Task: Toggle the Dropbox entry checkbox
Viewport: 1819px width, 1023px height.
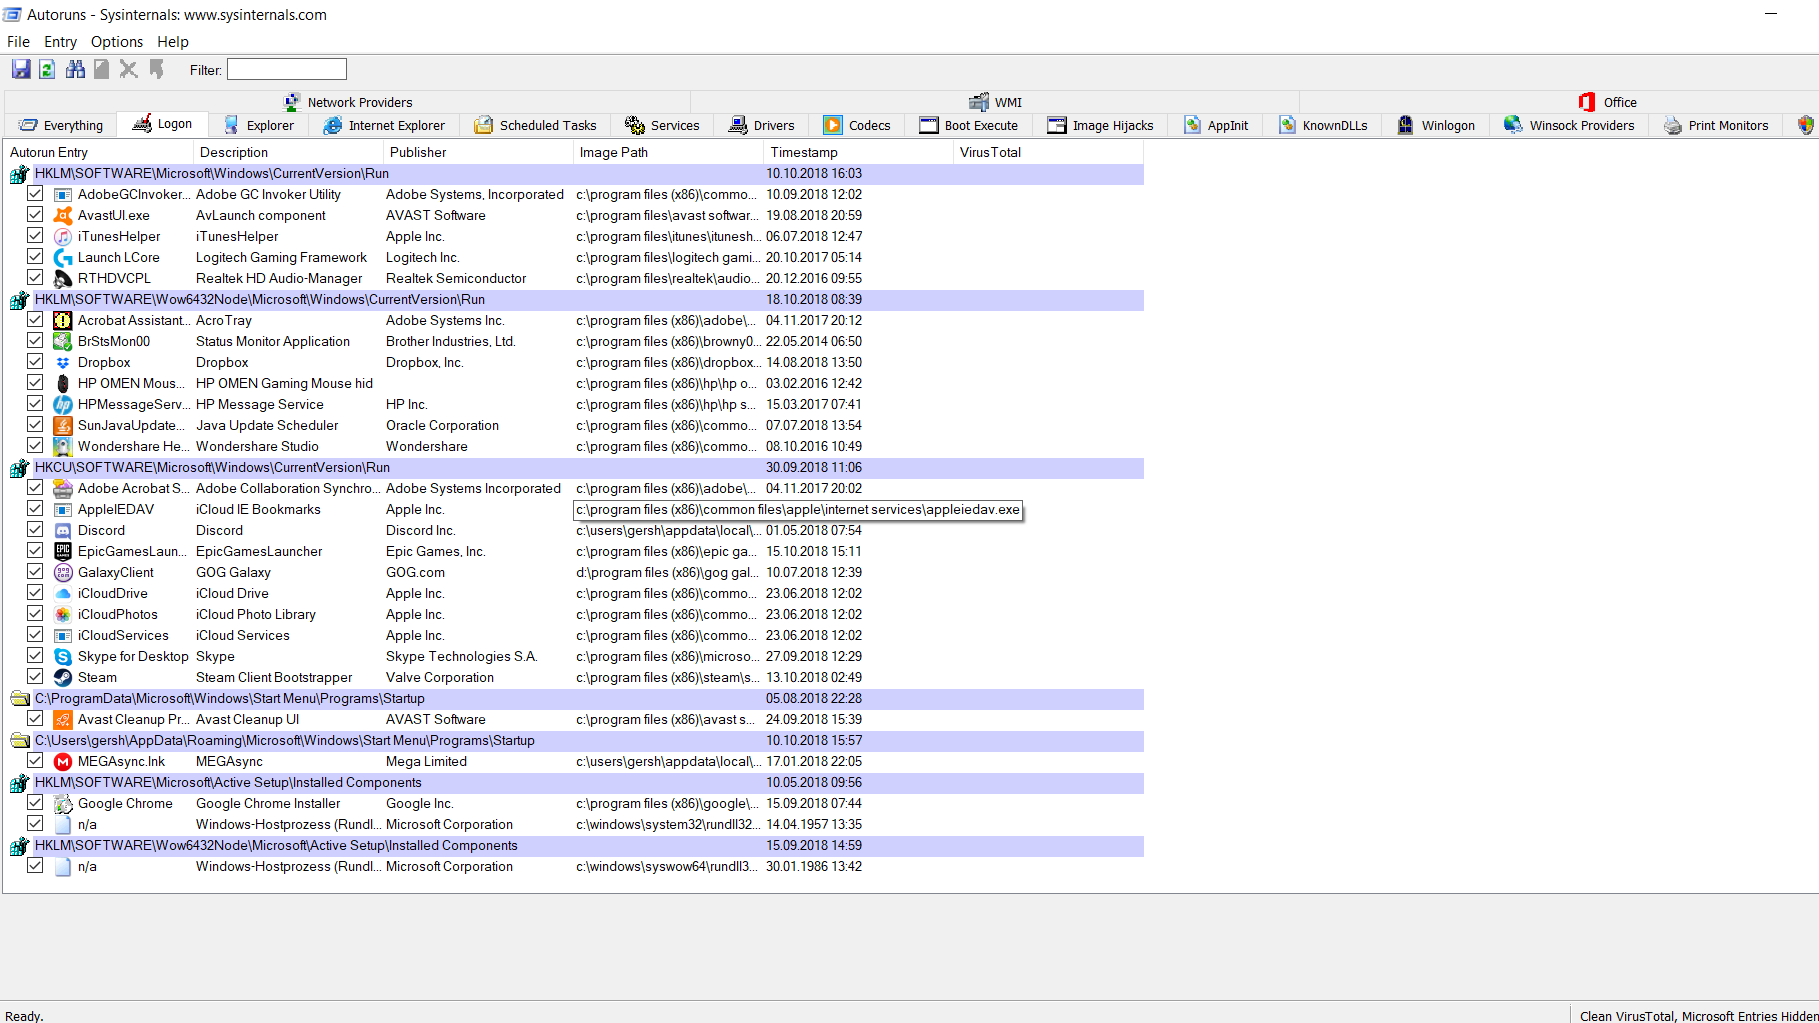Action: [35, 362]
